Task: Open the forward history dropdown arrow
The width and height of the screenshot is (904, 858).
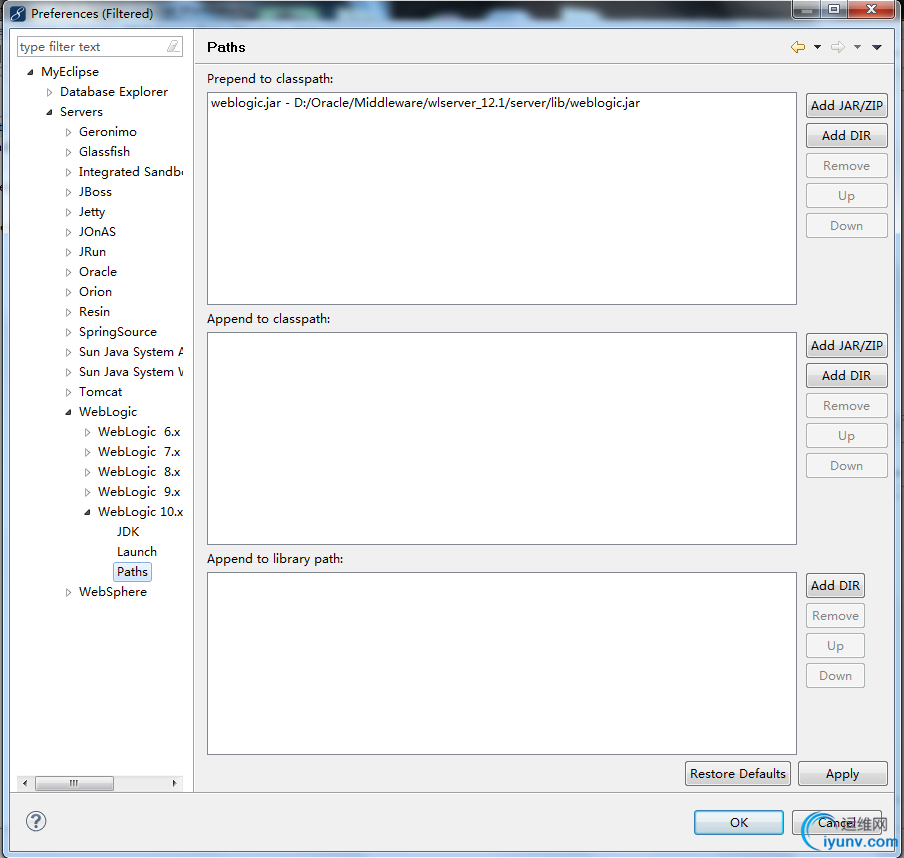Action: point(857,47)
